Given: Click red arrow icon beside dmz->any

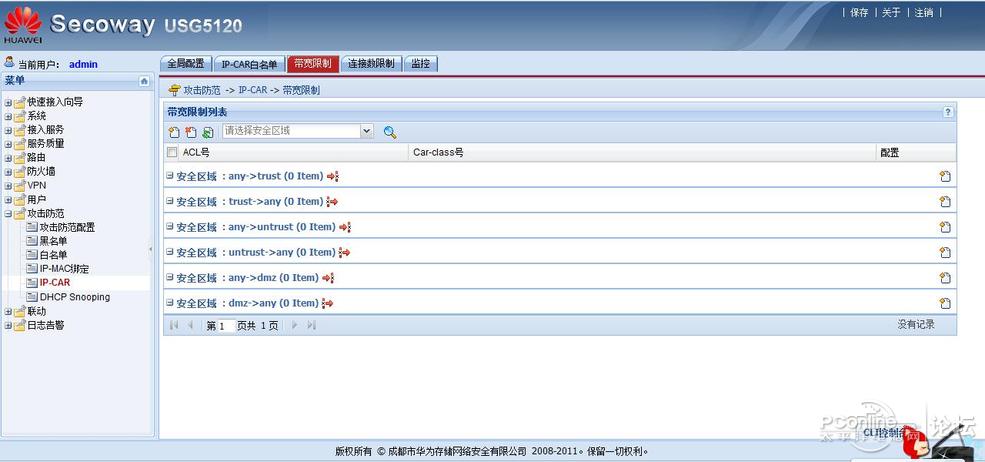Looking at the screenshot, I should point(327,304).
